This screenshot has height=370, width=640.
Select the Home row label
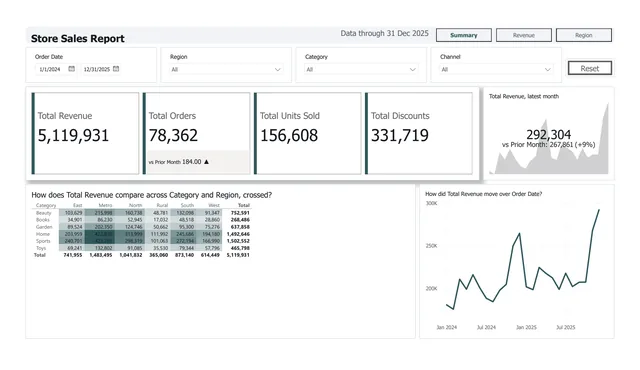pos(42,234)
